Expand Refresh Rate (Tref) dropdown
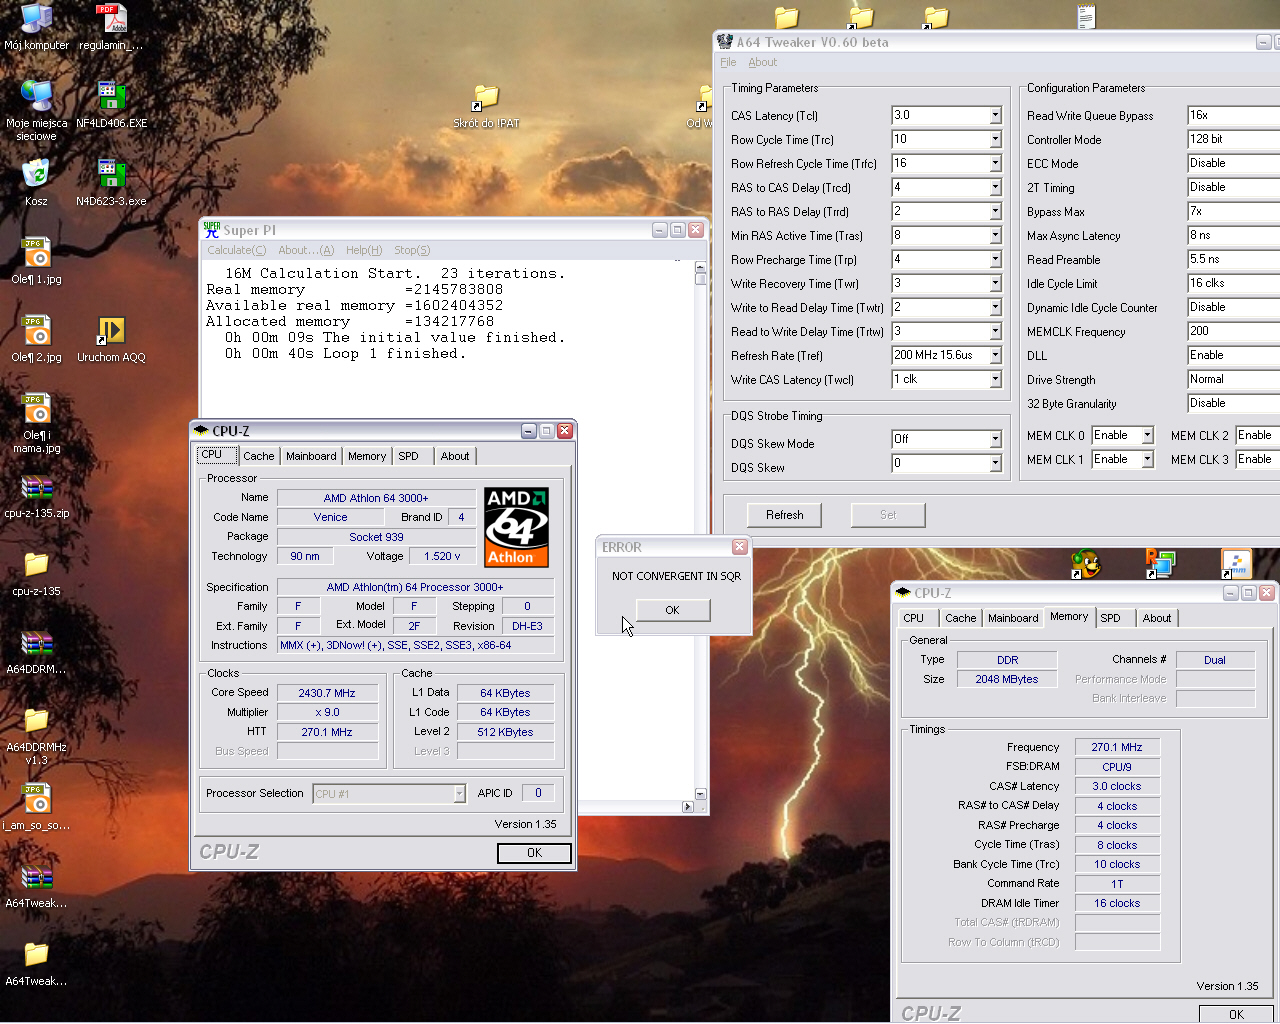 click(x=995, y=355)
